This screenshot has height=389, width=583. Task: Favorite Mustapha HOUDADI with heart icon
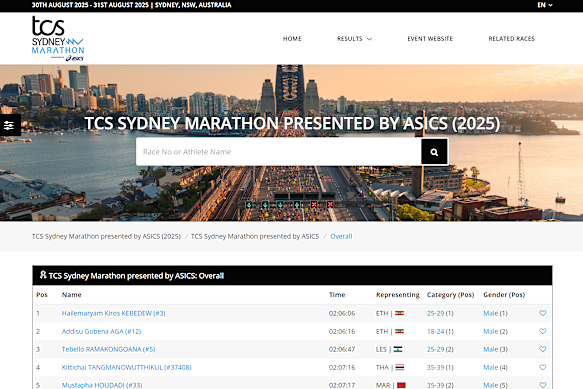point(542,385)
